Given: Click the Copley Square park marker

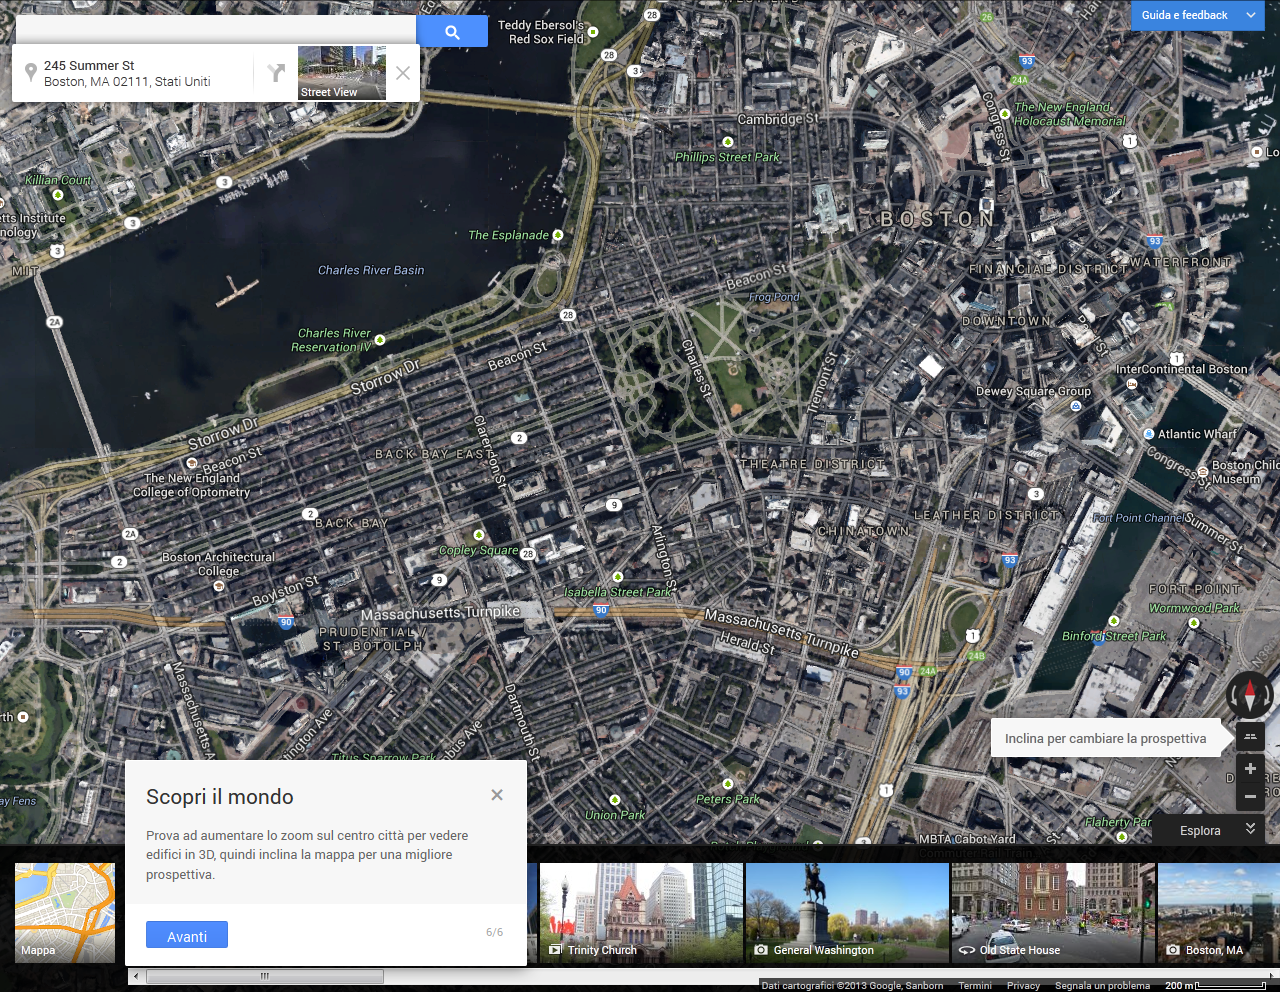Looking at the screenshot, I should tap(479, 536).
